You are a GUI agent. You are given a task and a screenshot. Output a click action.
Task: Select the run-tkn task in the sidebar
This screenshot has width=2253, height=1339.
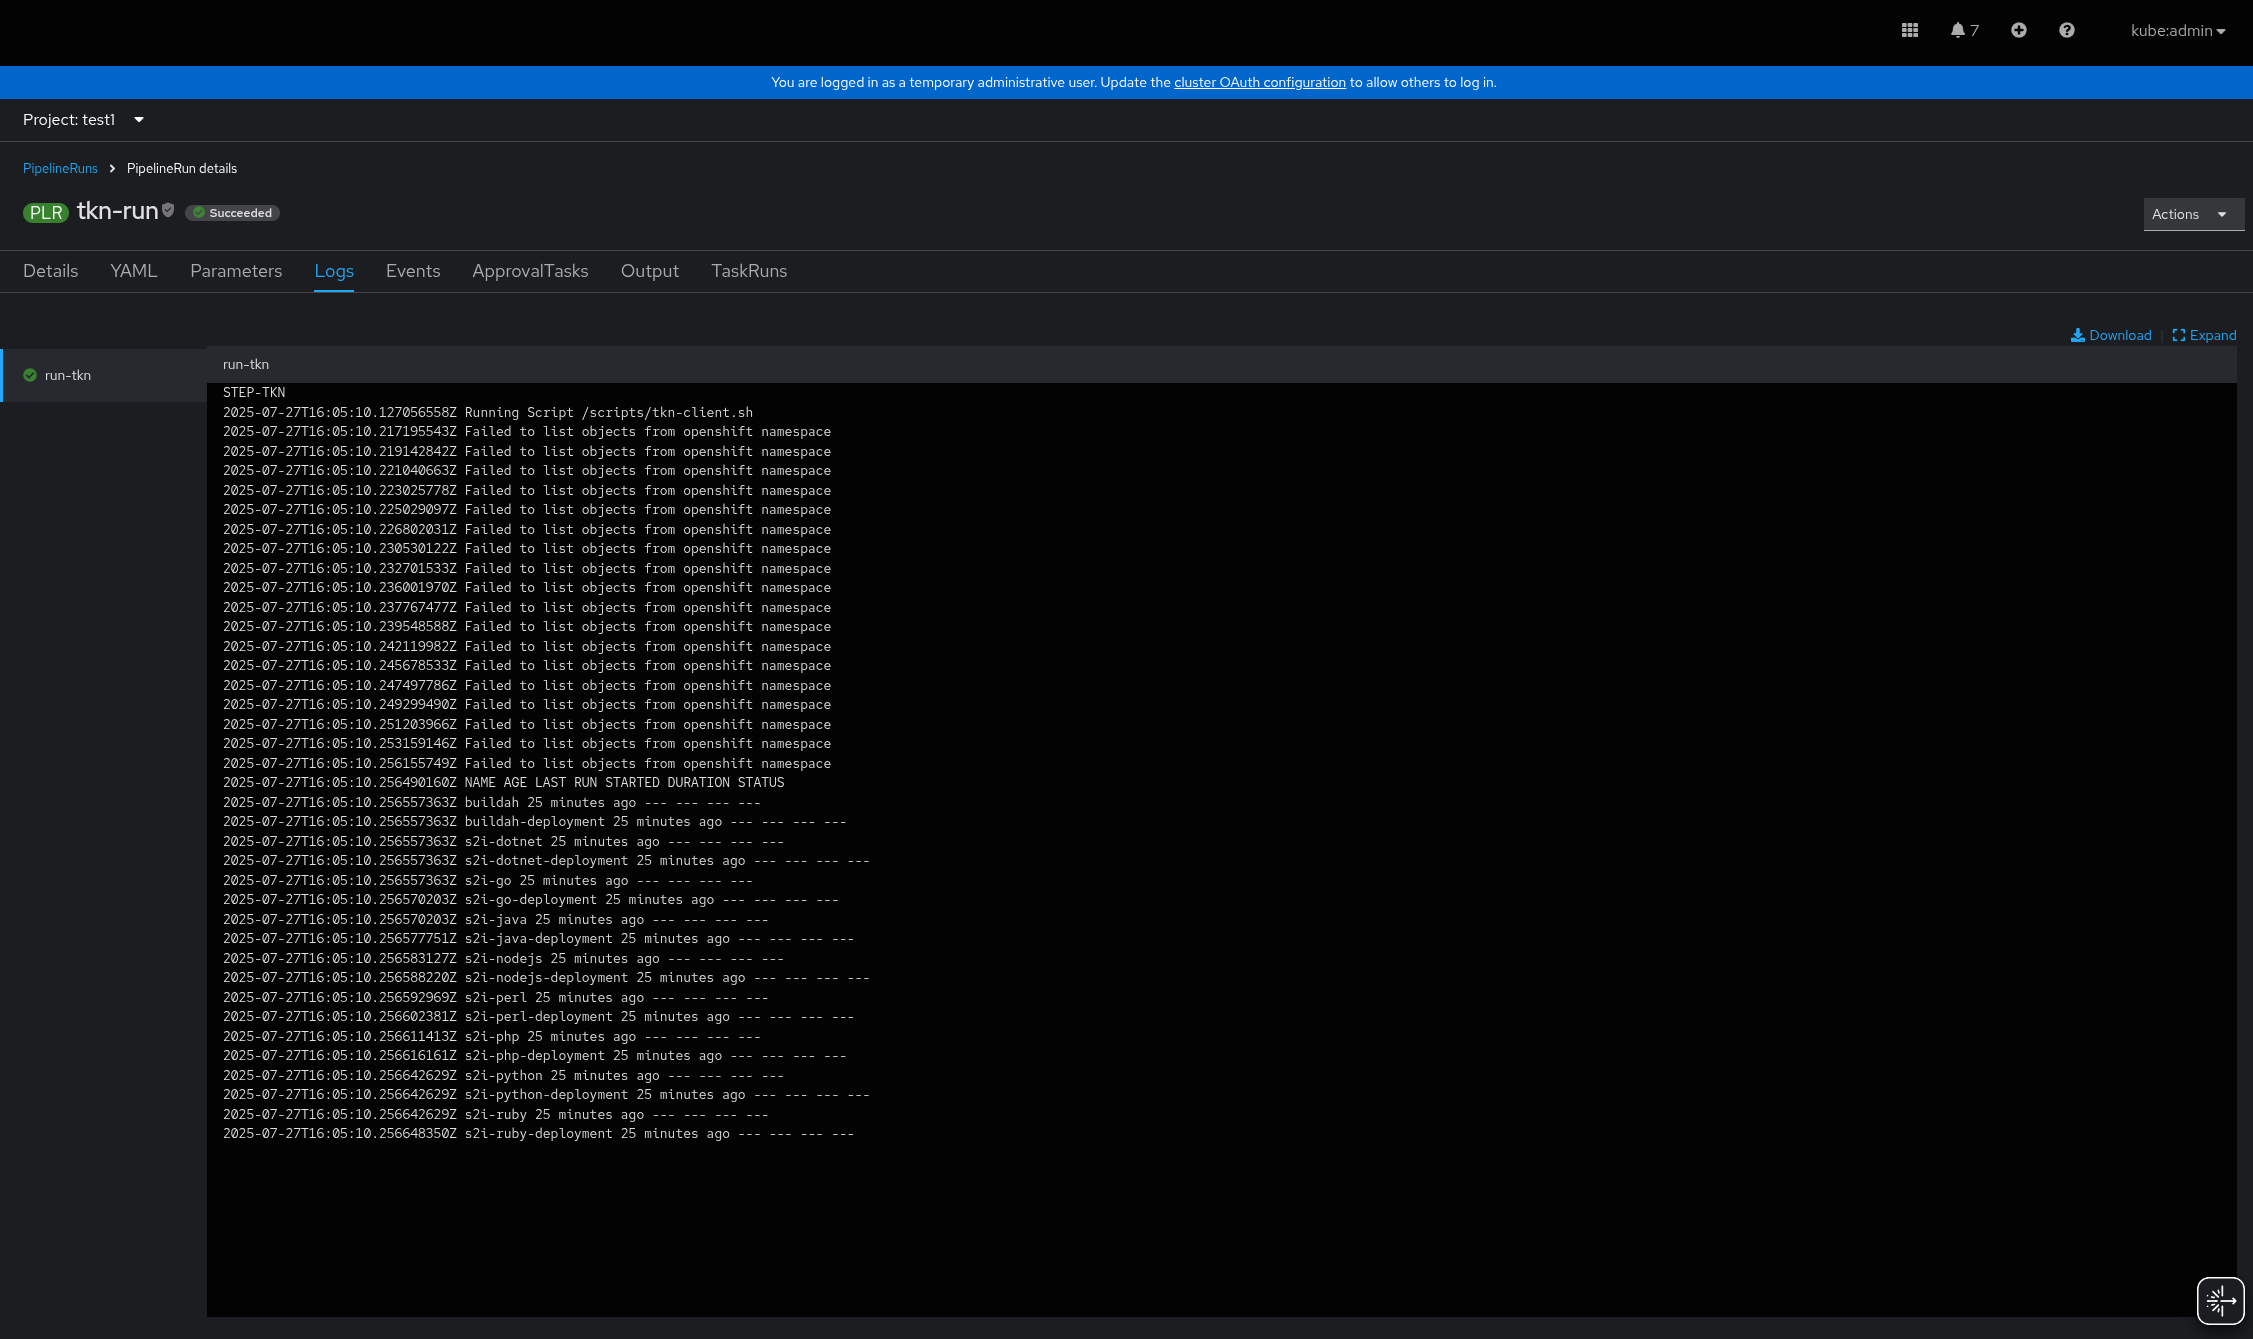(68, 375)
